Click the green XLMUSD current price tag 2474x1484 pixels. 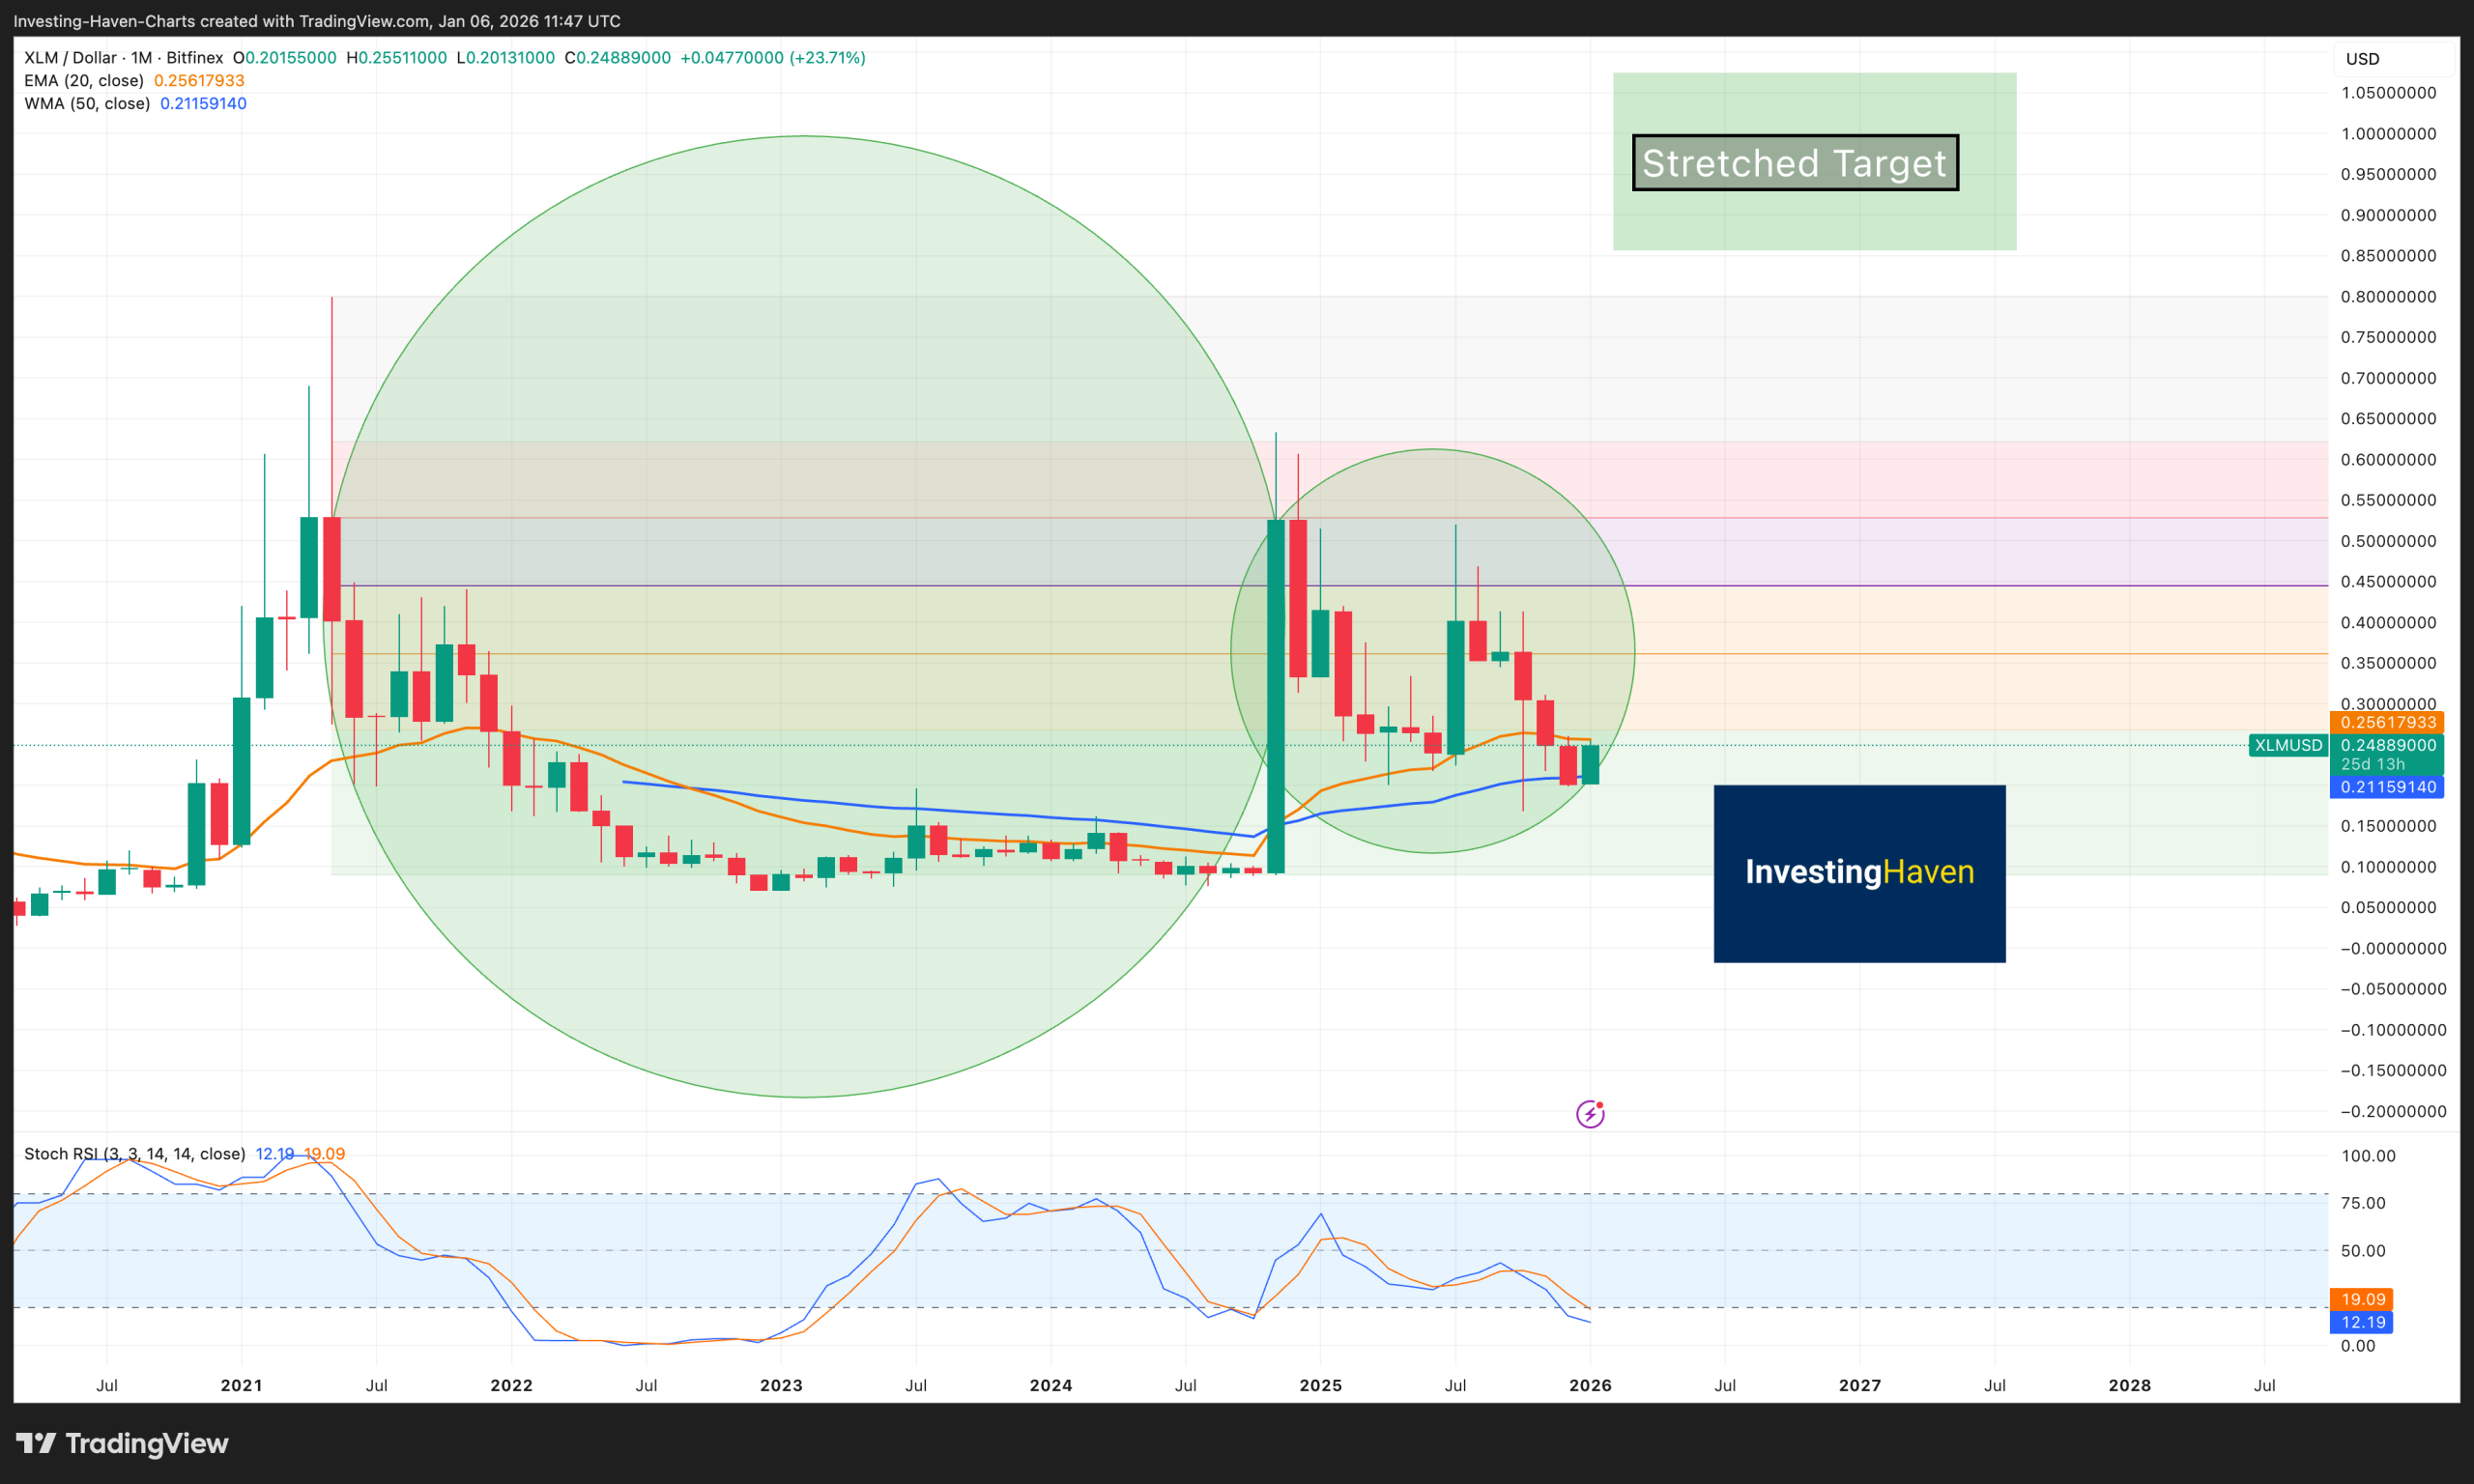[2388, 745]
